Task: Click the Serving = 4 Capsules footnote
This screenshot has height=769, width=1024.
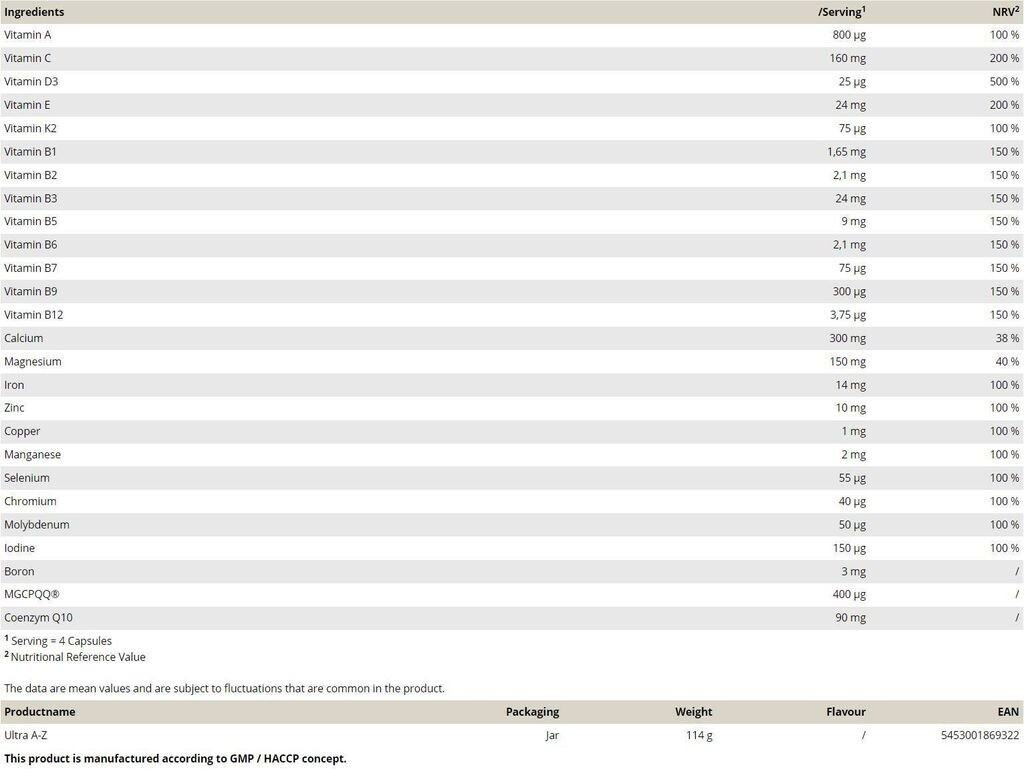Action: click(61, 641)
